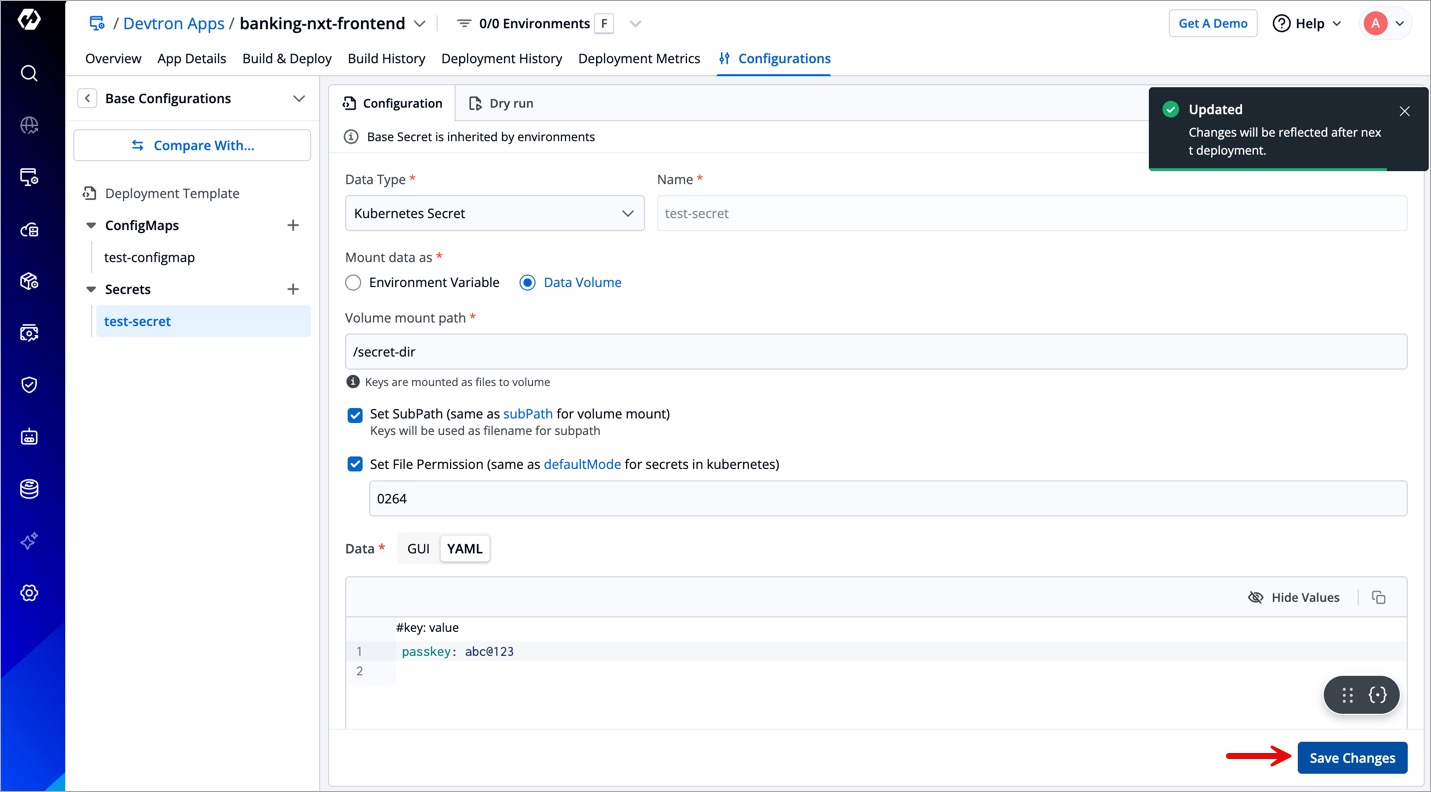Click the Volume mount path input field
1431x792 pixels.
point(875,352)
